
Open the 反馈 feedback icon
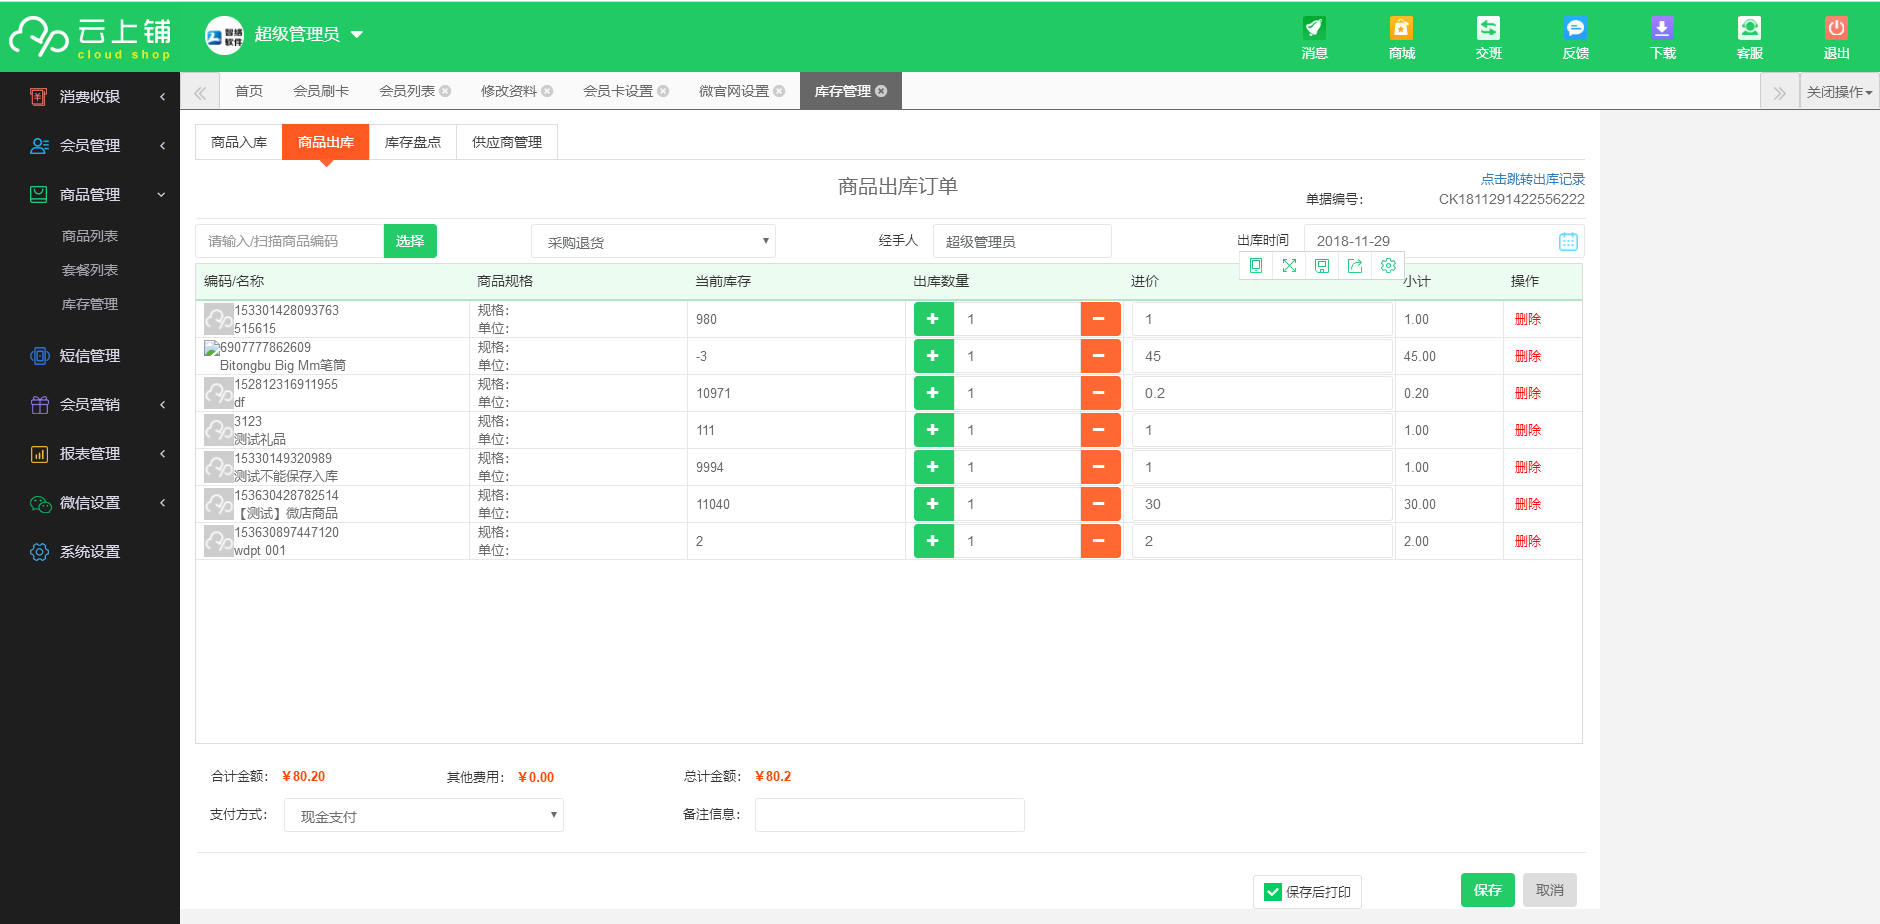[x=1575, y=37]
